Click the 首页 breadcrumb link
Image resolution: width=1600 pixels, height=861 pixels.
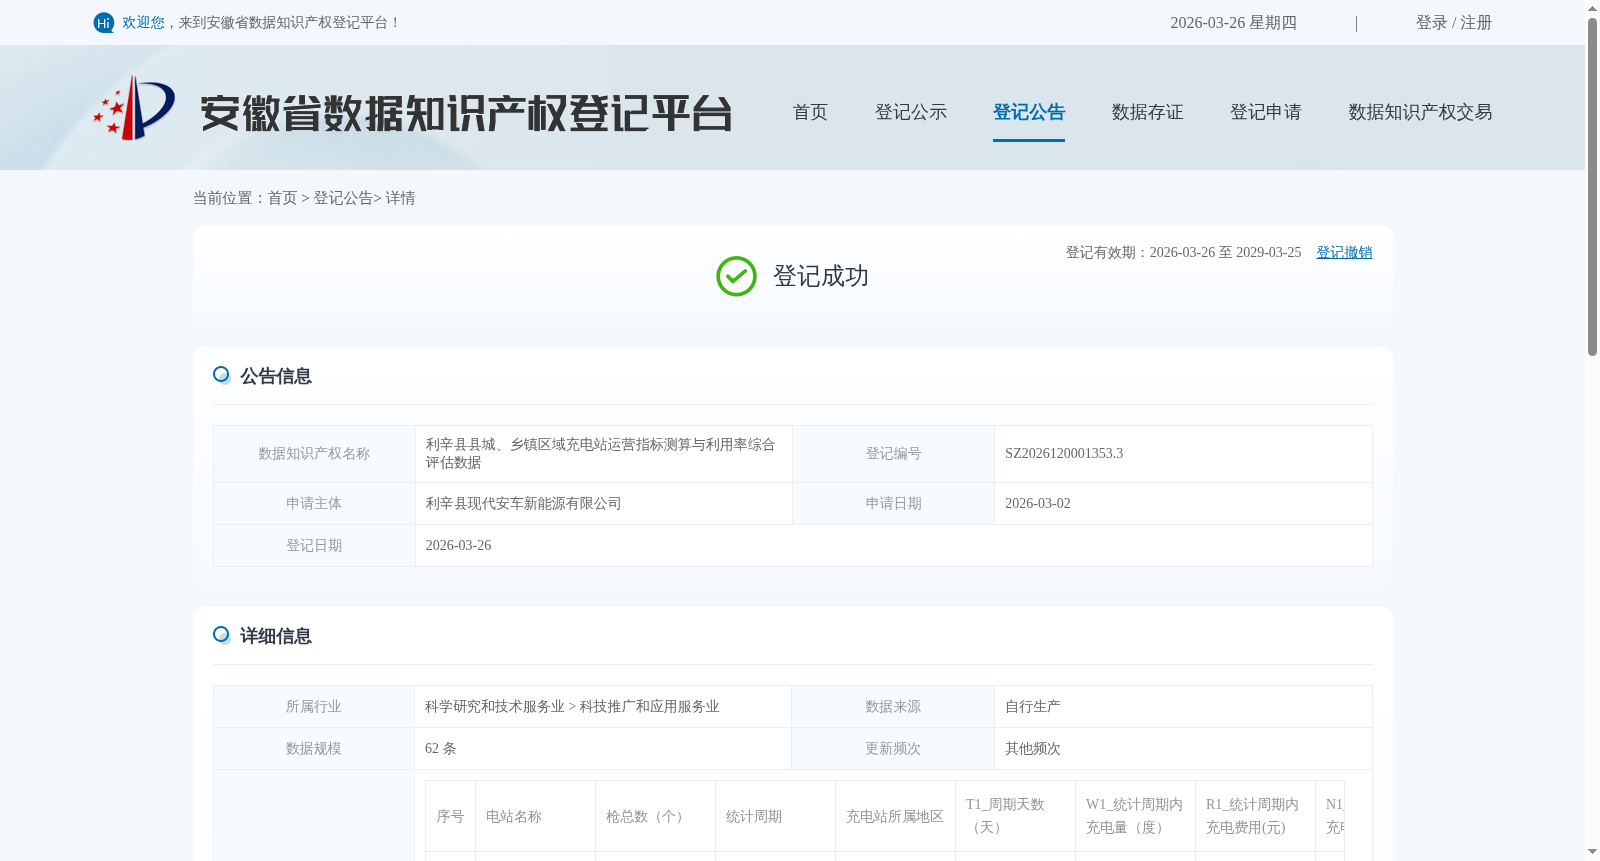point(282,198)
